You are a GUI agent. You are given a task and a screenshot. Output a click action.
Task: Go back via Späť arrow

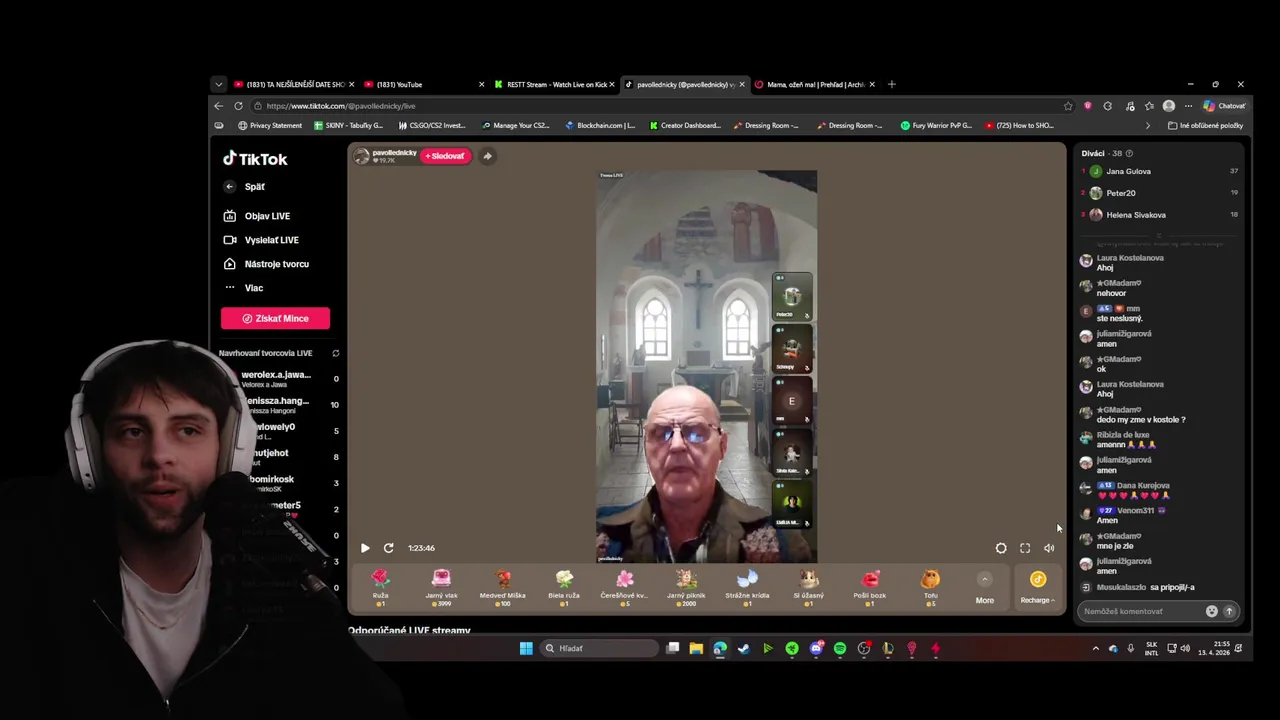click(229, 187)
